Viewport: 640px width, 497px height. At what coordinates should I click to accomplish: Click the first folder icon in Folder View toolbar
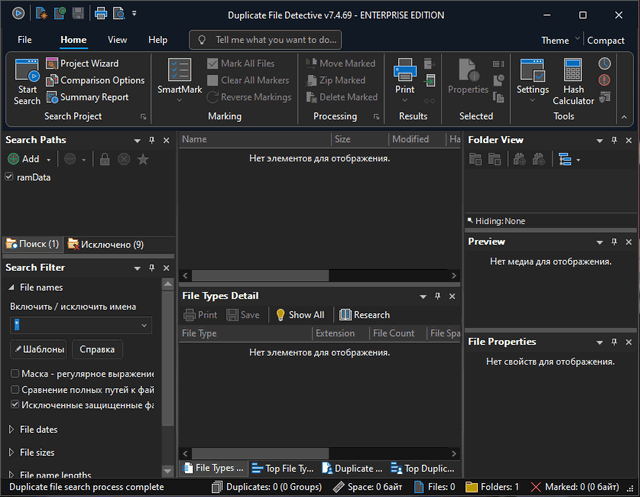(x=476, y=160)
